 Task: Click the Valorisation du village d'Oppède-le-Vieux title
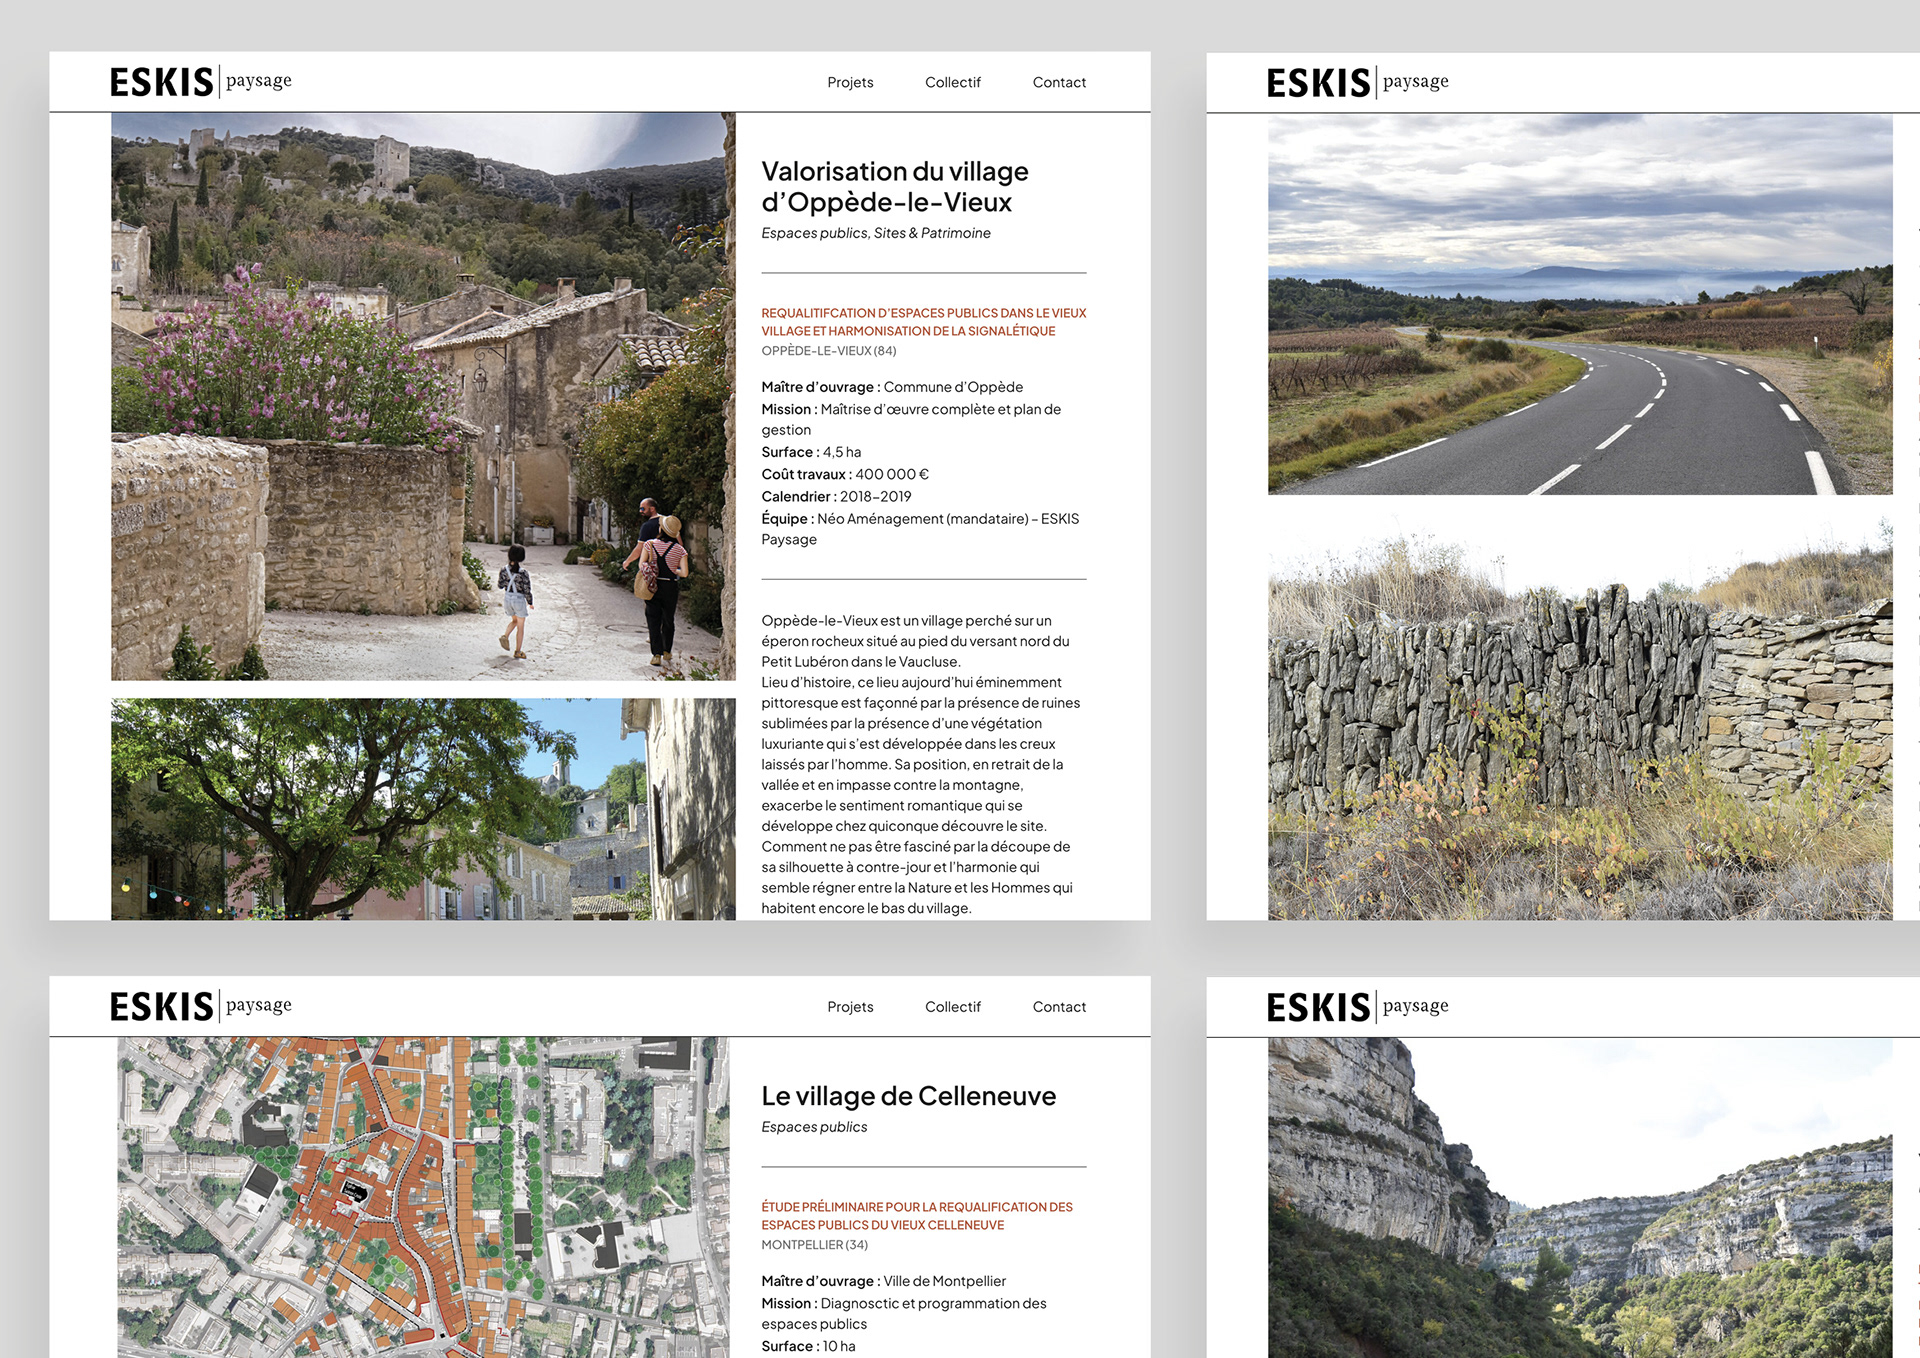[894, 187]
